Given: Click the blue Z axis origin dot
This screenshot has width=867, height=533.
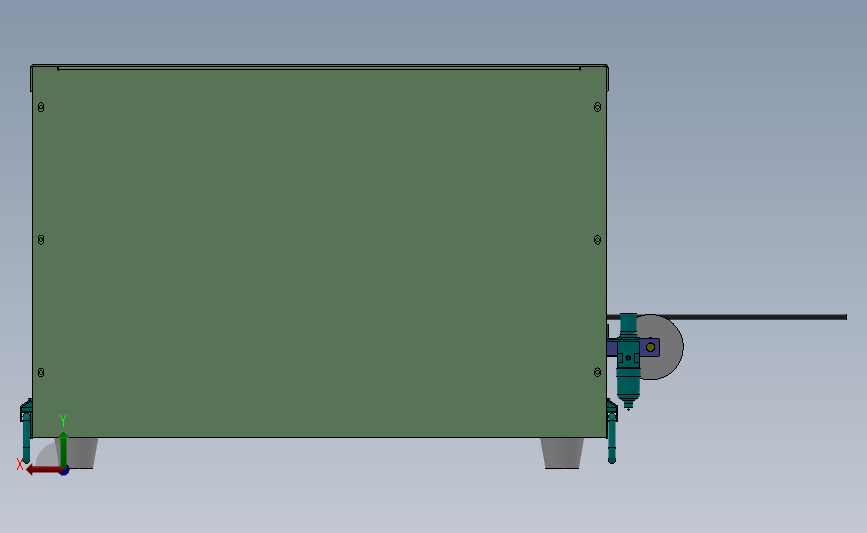Looking at the screenshot, I should [x=64, y=471].
